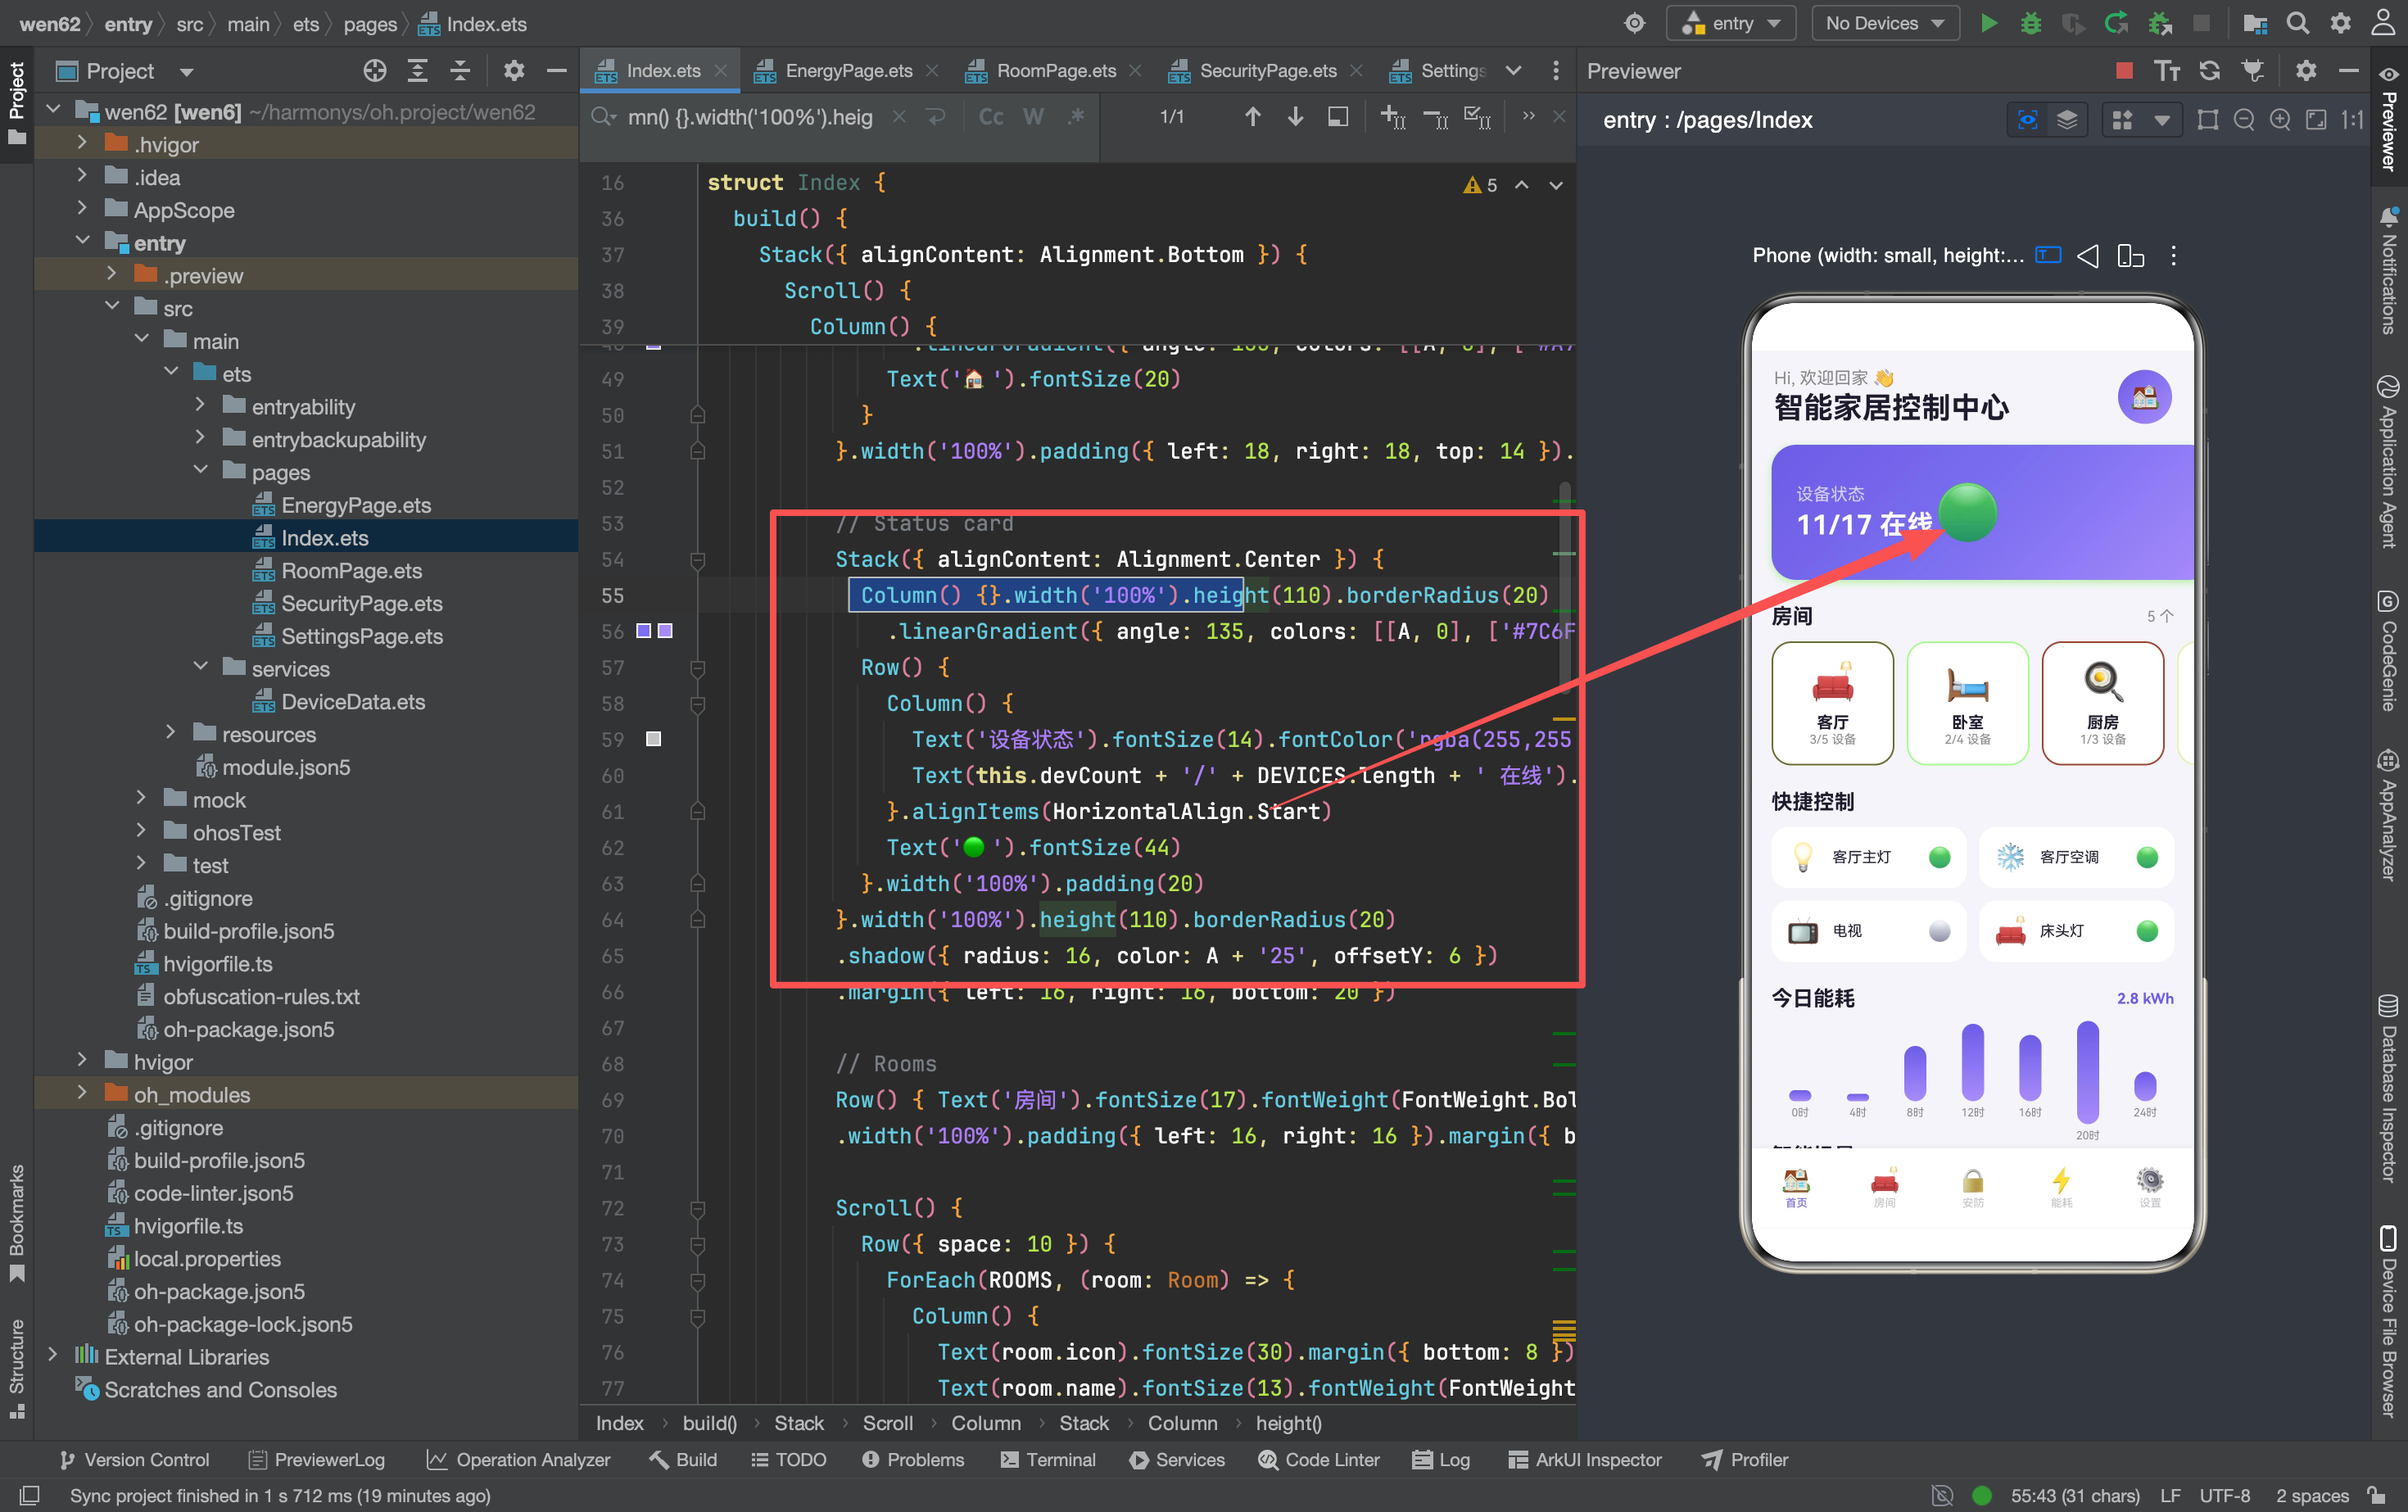The image size is (2408, 1512).
Task: Toggle match case Cc in search bar
Action: [x=991, y=117]
